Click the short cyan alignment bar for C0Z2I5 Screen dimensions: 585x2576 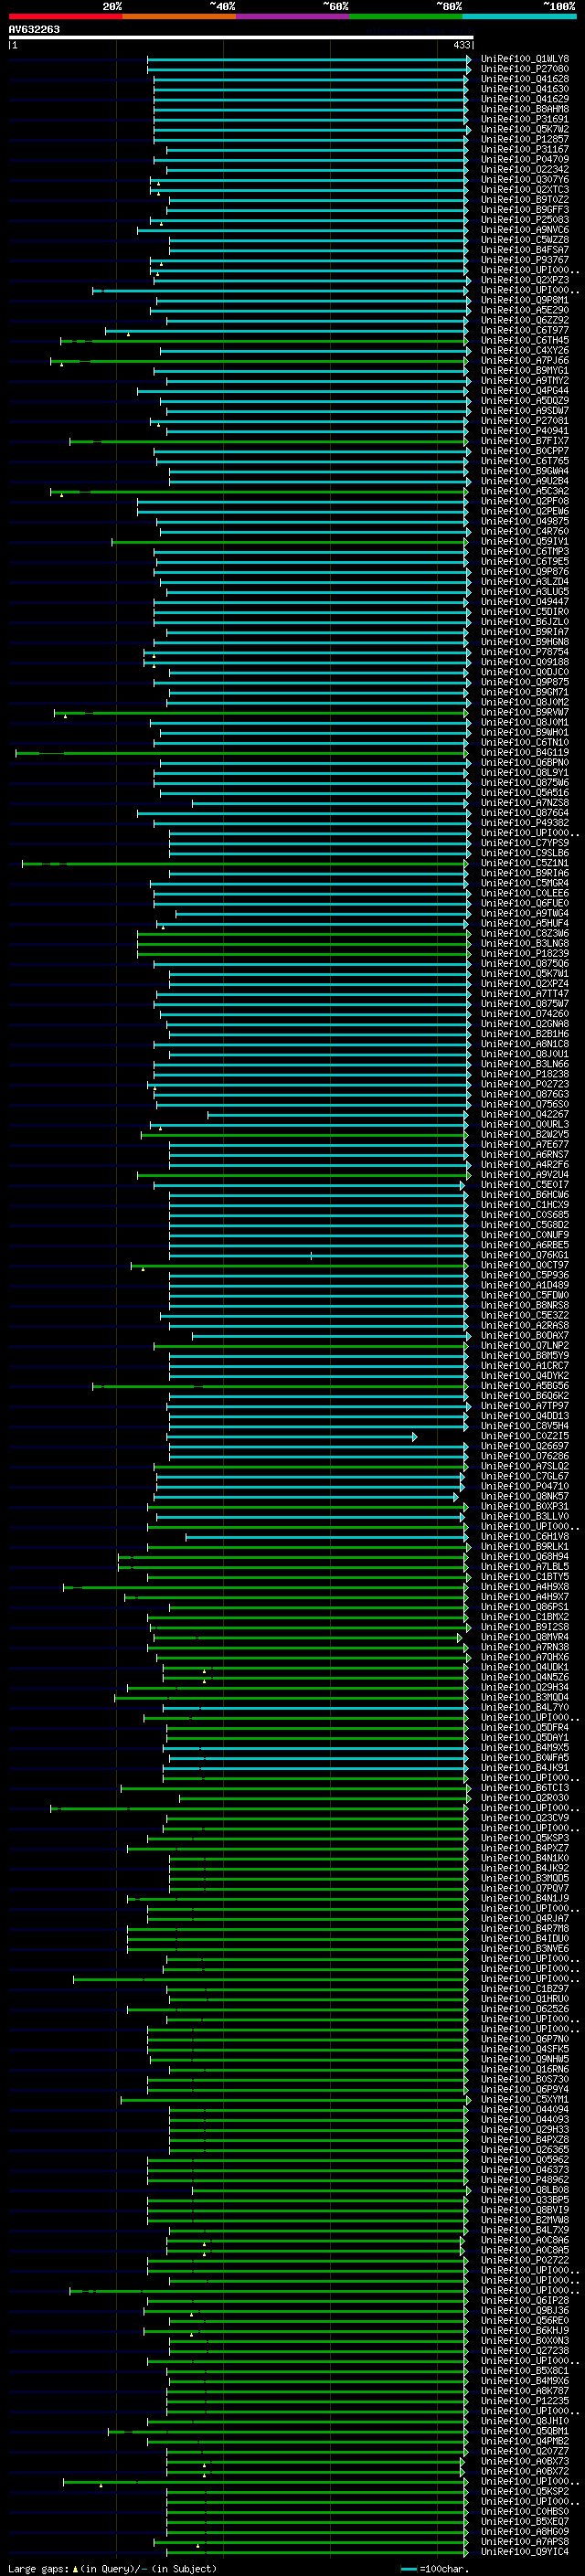(291, 1437)
